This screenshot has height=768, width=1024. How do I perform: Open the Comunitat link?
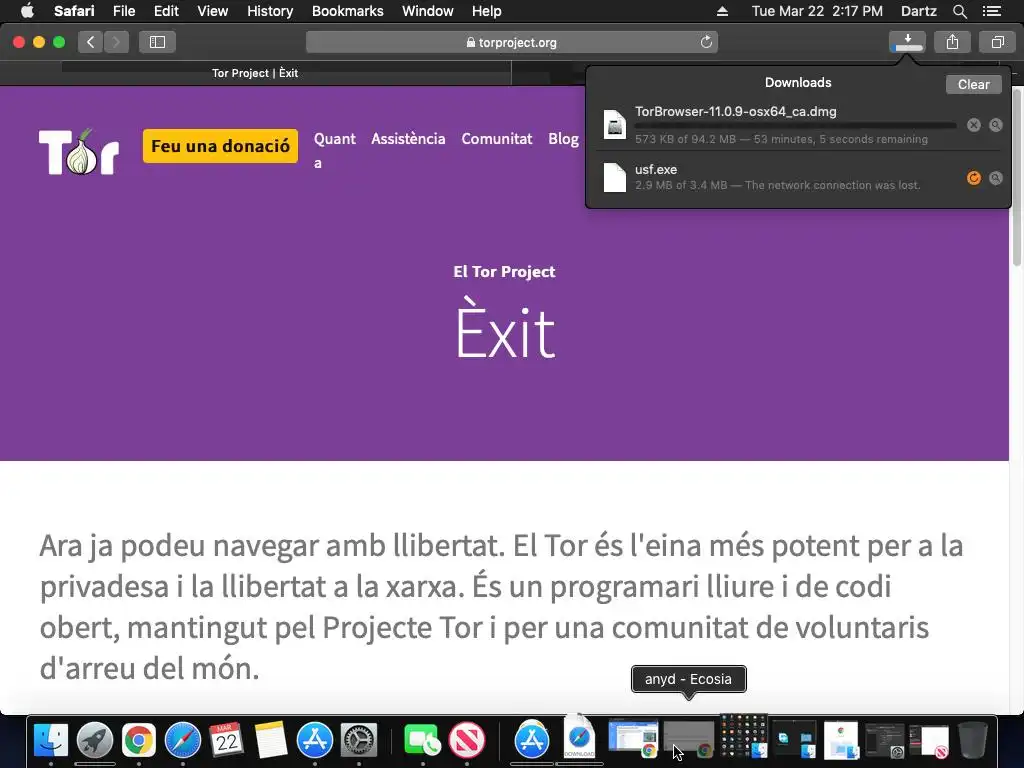496,138
